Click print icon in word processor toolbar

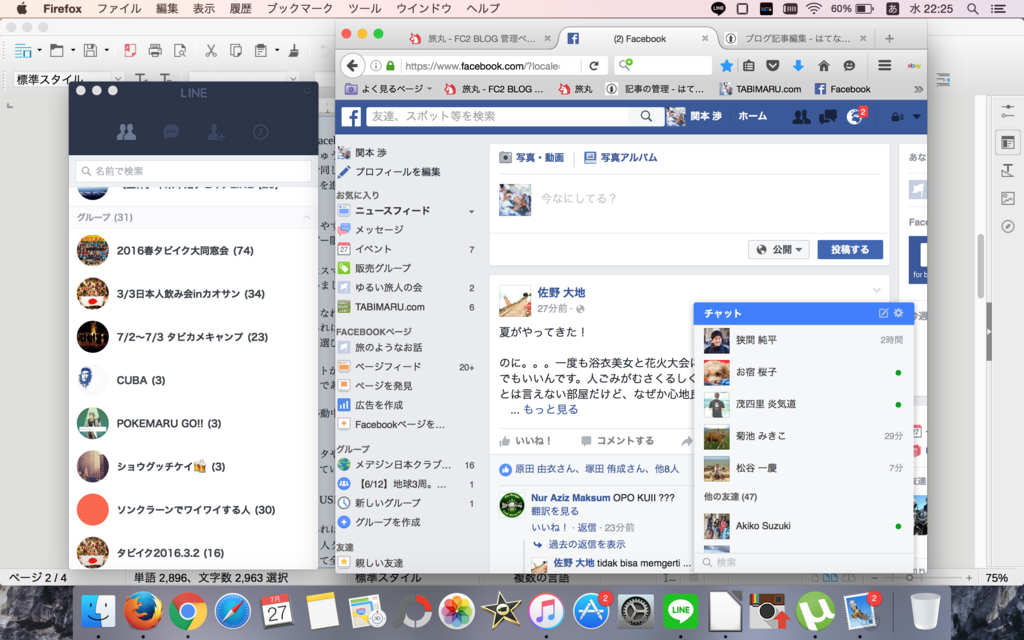pyautogui.click(x=155, y=50)
